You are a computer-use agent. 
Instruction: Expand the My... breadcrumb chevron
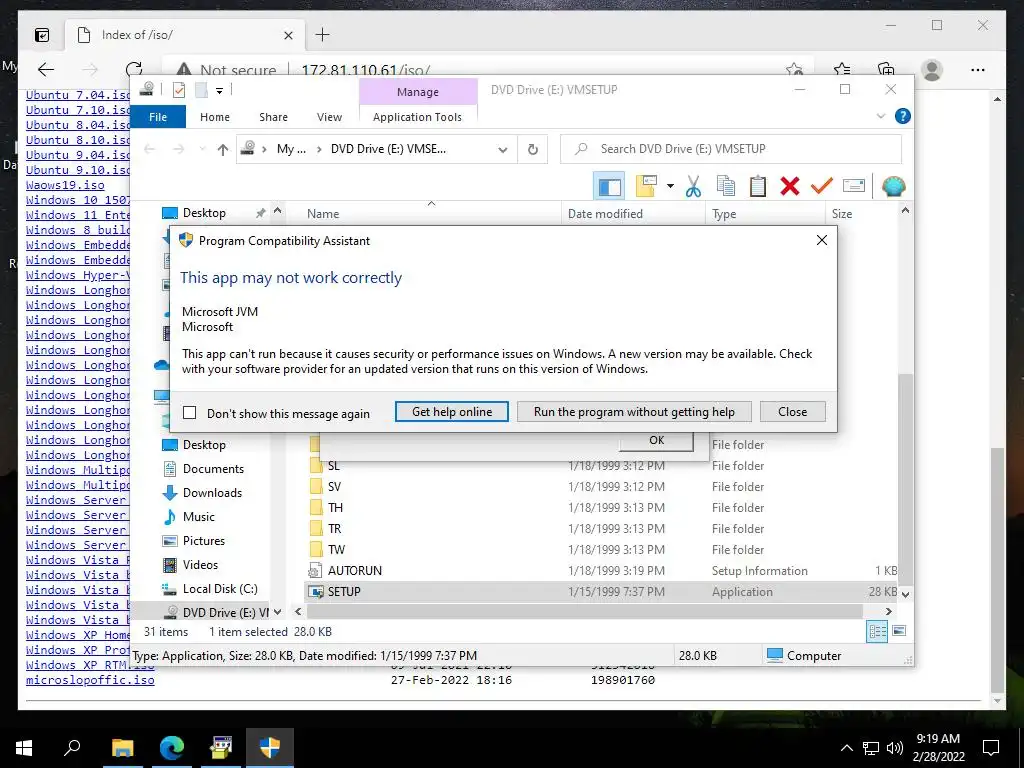(319, 150)
